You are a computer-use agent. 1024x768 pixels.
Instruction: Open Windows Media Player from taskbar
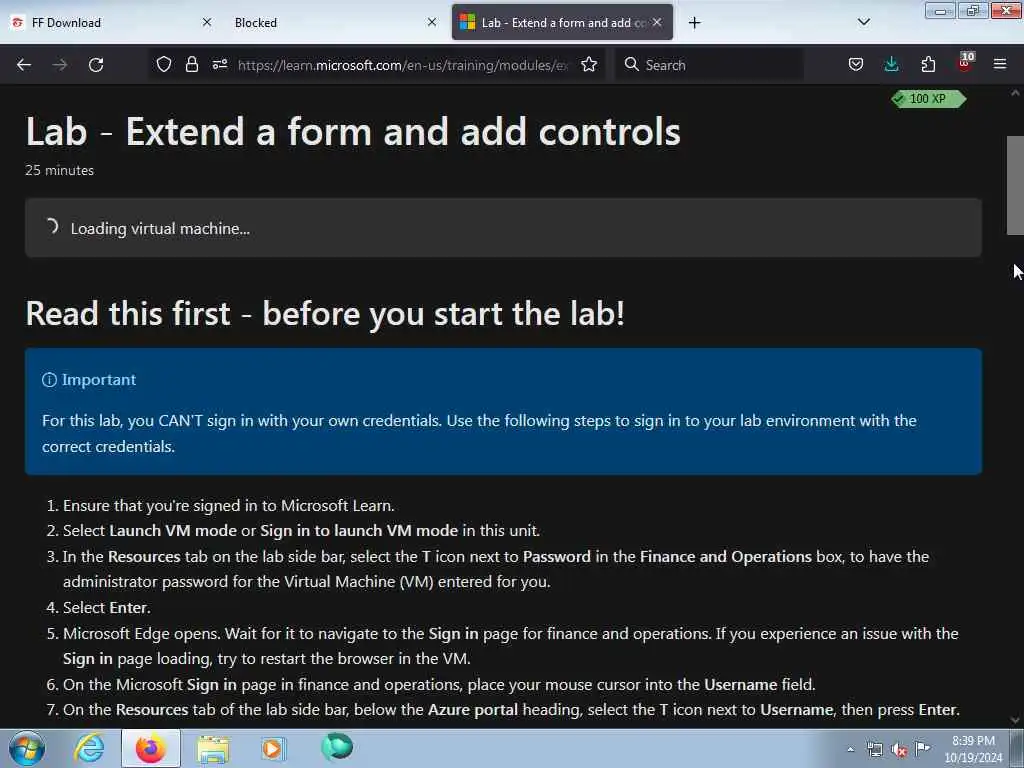click(x=273, y=749)
